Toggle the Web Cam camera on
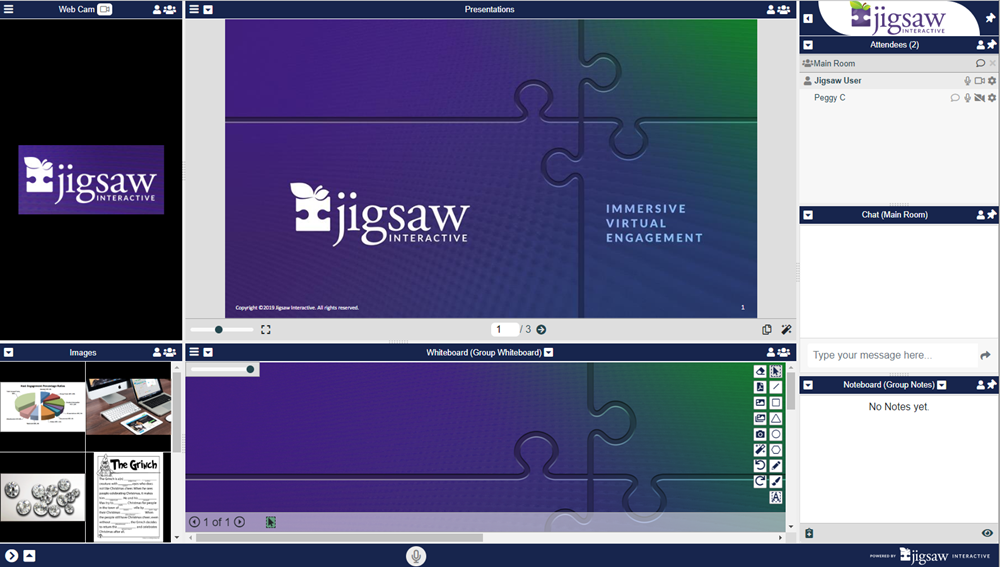 (x=104, y=9)
